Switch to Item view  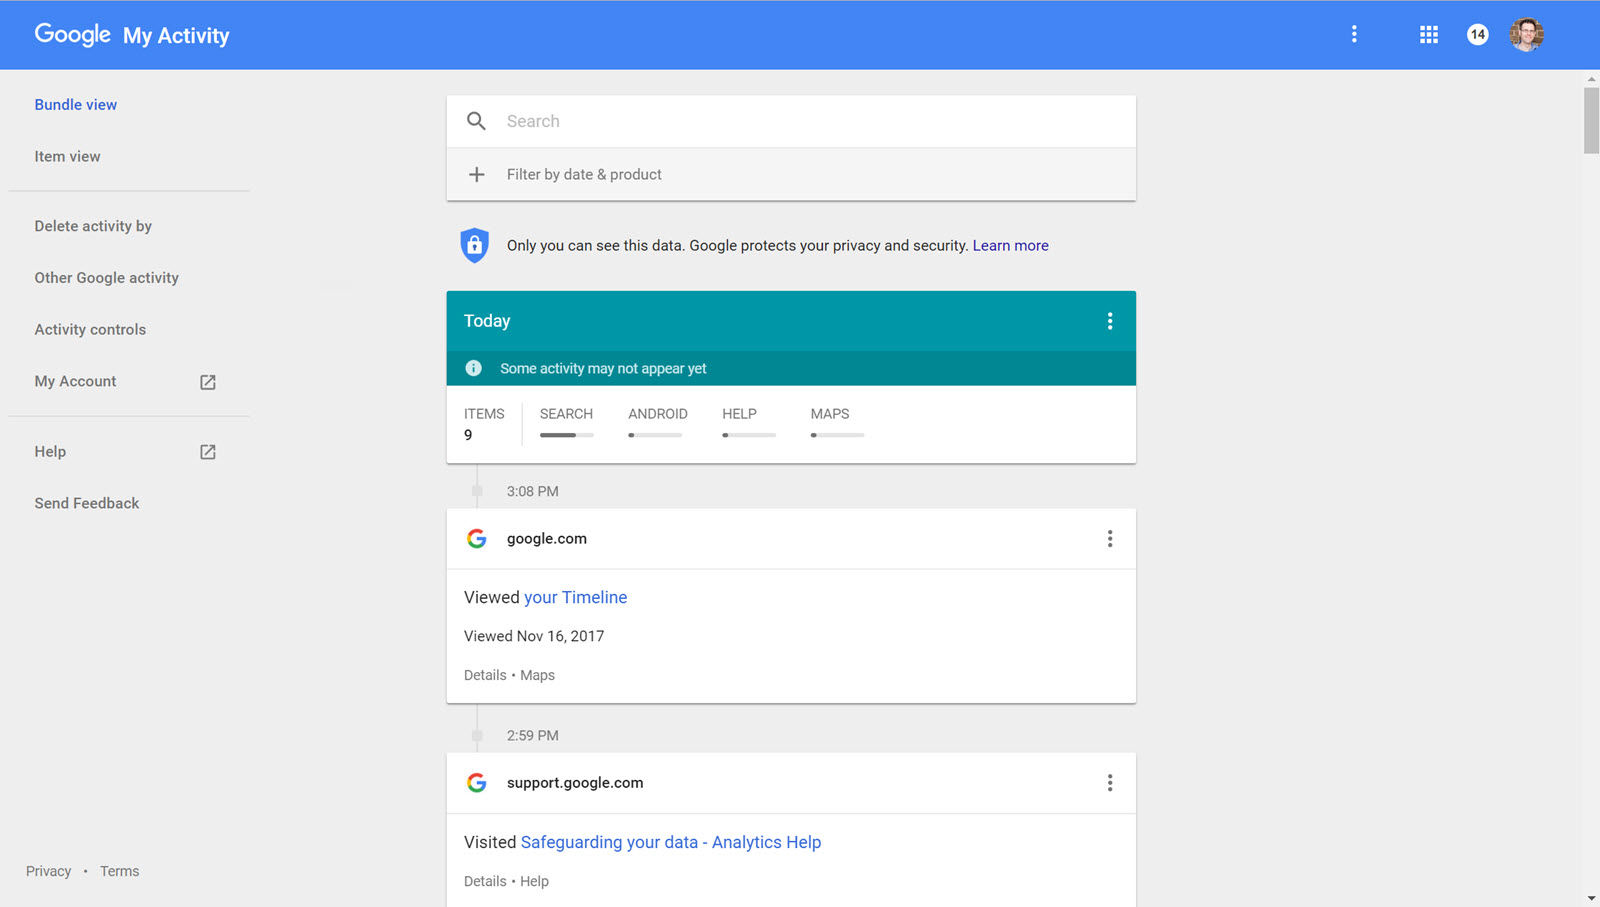click(x=67, y=156)
